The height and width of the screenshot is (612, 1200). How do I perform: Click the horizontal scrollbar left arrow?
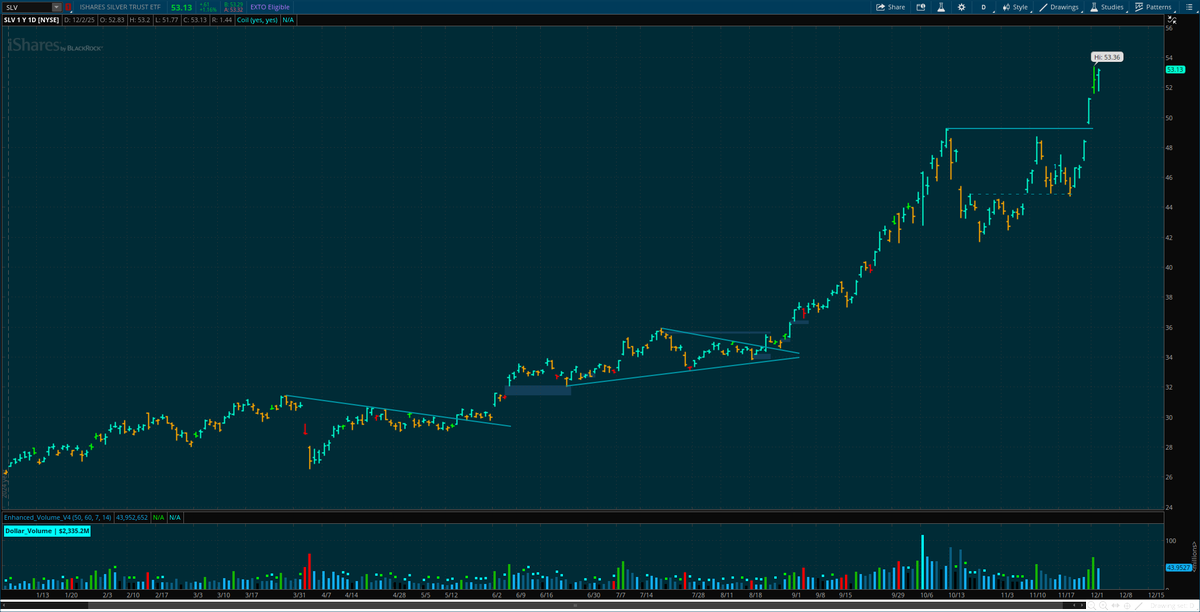(4, 605)
